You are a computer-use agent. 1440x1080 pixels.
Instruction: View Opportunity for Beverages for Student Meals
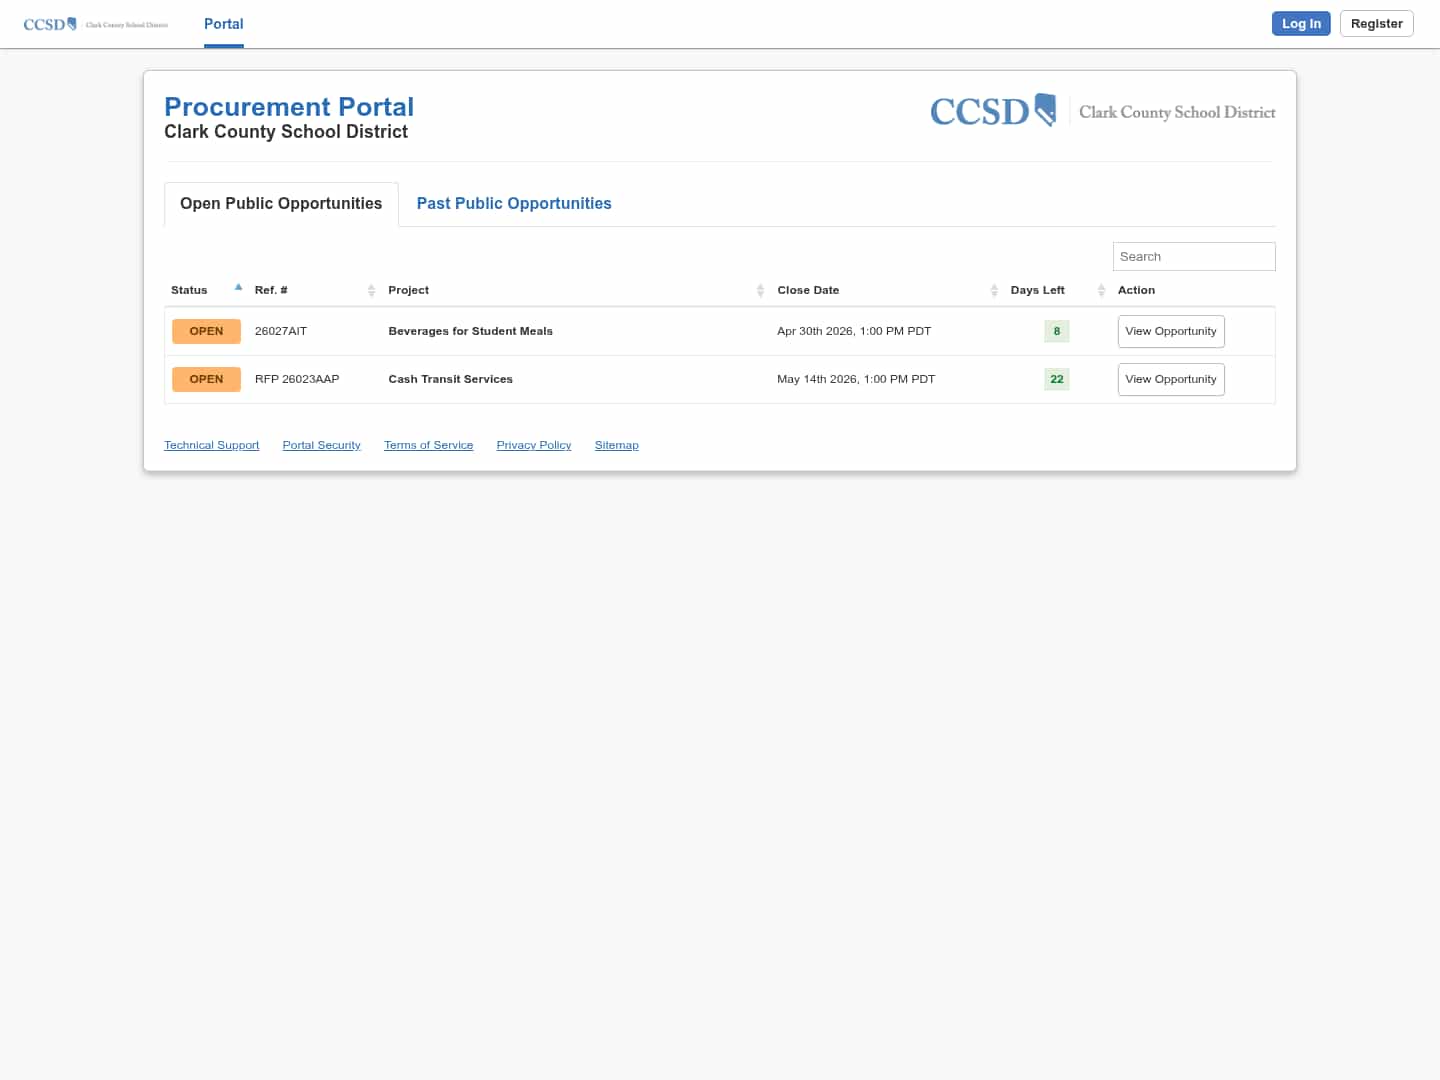(1170, 331)
